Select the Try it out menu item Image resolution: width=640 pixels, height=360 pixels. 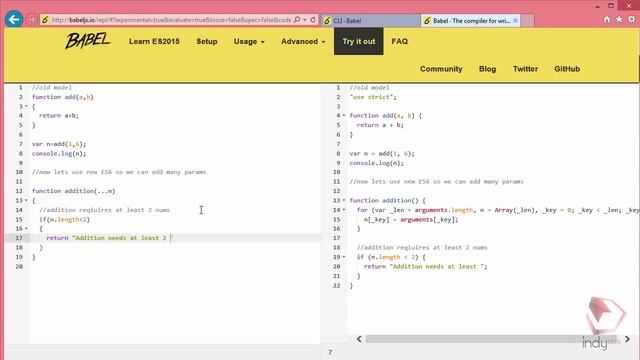coord(359,41)
